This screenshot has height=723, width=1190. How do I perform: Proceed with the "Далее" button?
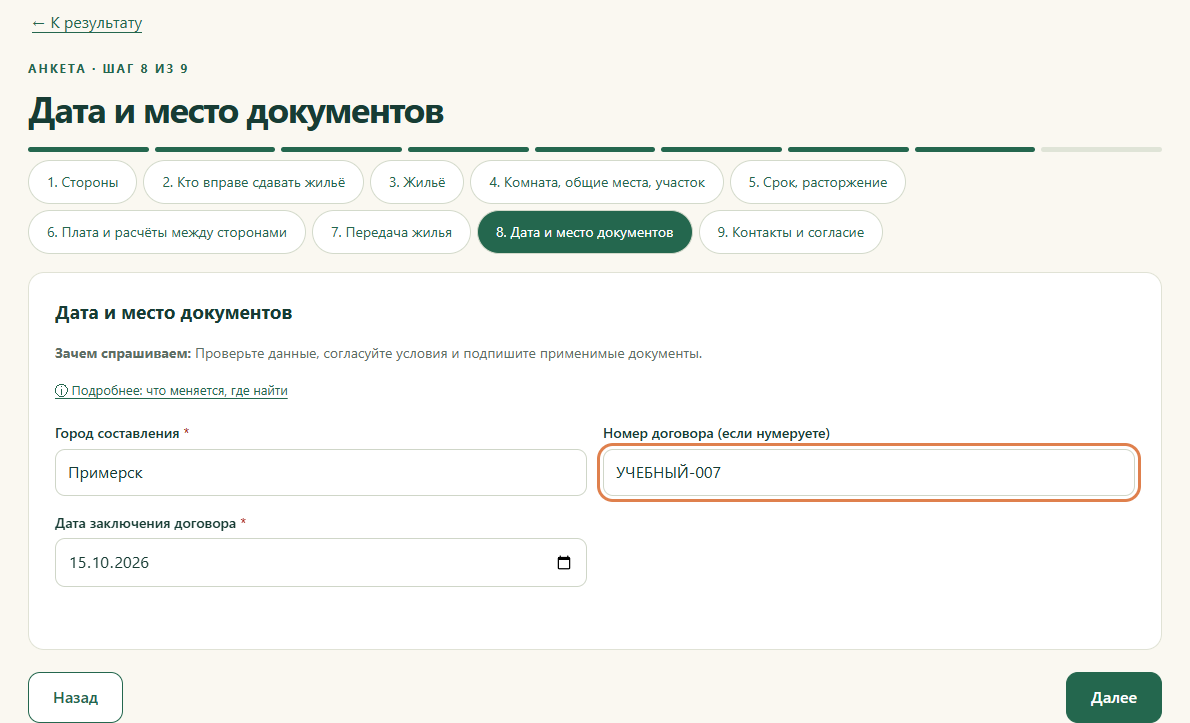[1113, 697]
